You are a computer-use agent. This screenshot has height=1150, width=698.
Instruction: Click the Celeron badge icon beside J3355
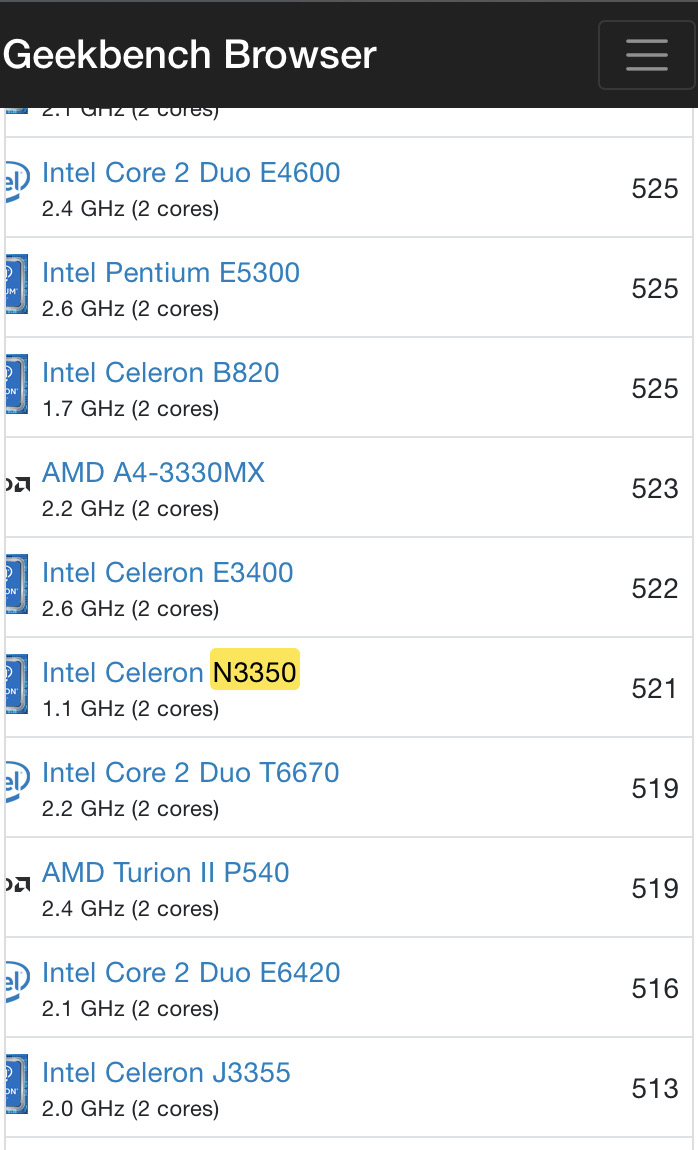point(15,1083)
